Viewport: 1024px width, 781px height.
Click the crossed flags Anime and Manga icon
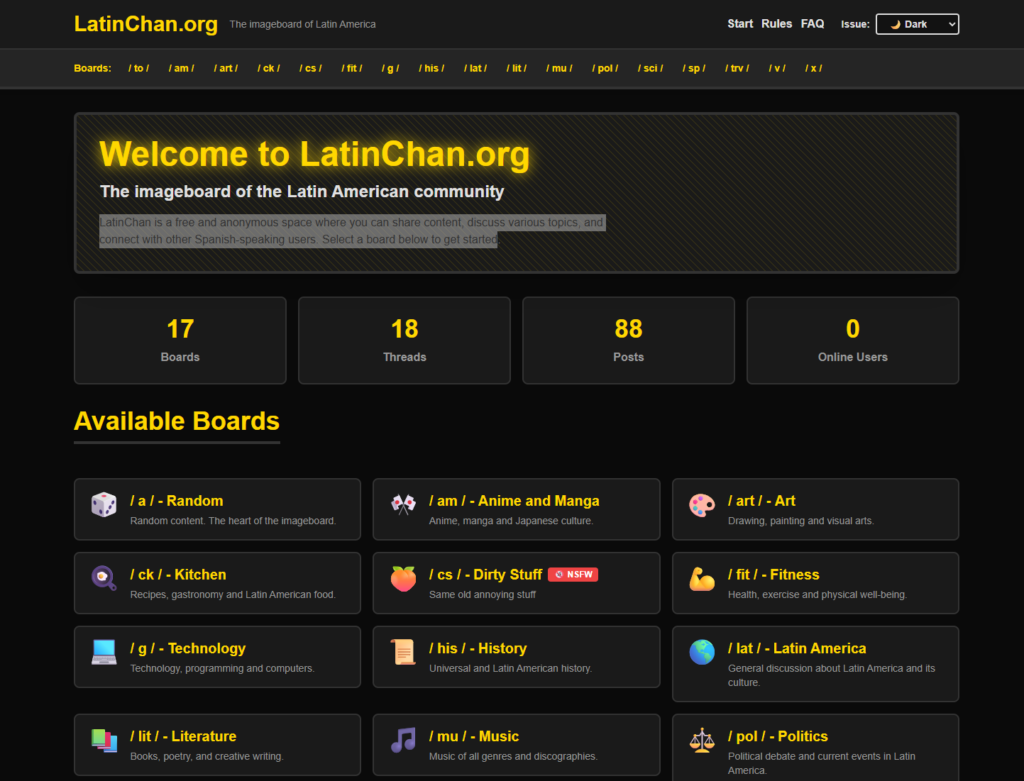tap(403, 505)
